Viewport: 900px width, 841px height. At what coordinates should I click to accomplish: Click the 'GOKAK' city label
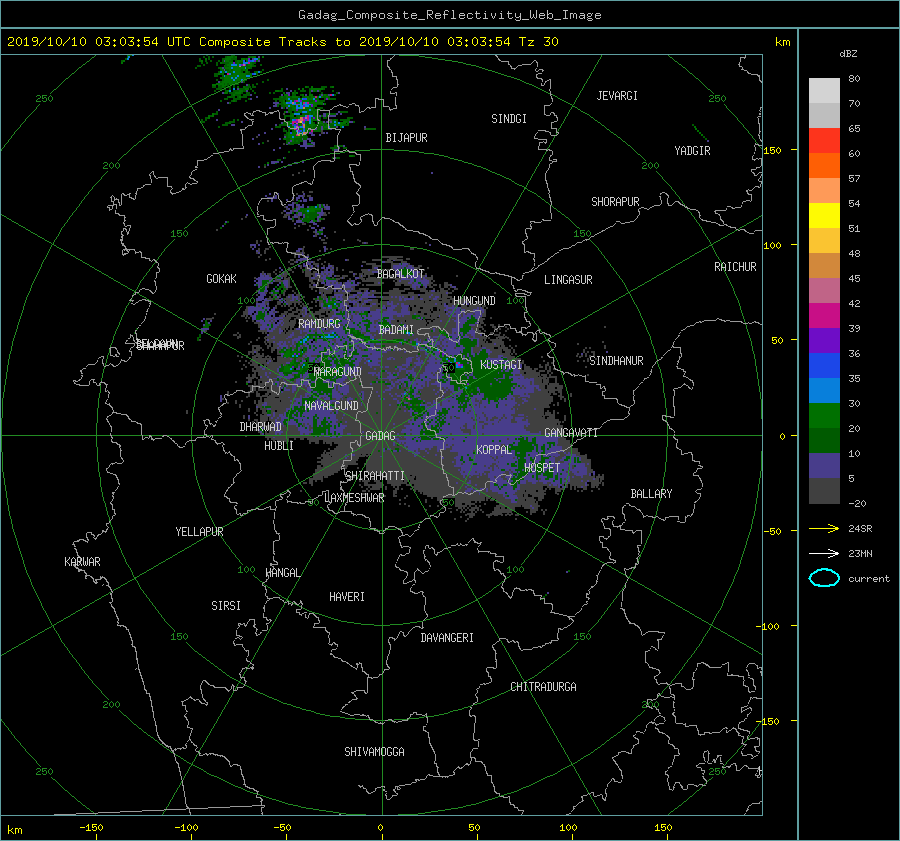(222, 279)
